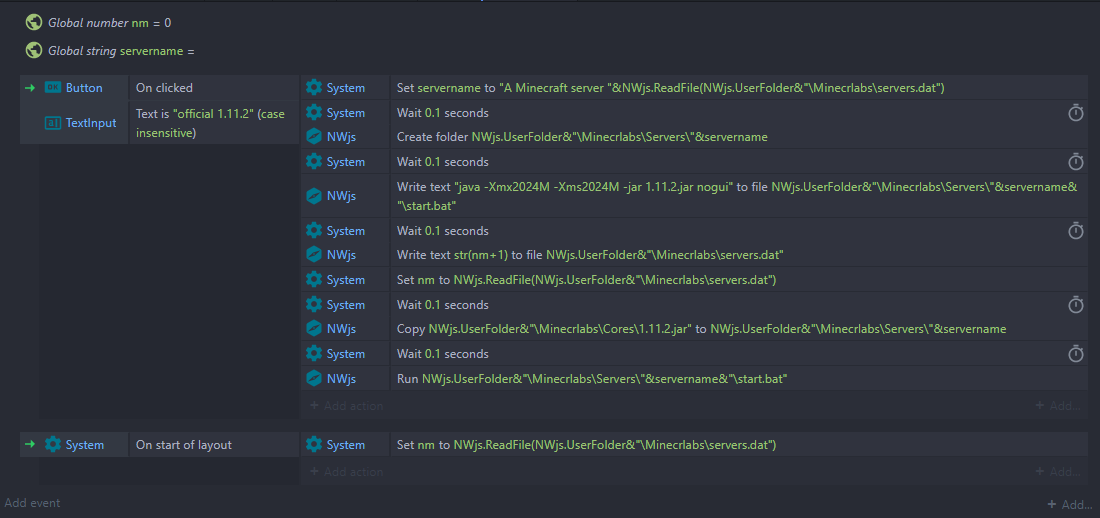The image size is (1100, 518).
Task: Click the stopwatch icon on the third Wait 0.1 seconds action
Action: pos(1075,230)
